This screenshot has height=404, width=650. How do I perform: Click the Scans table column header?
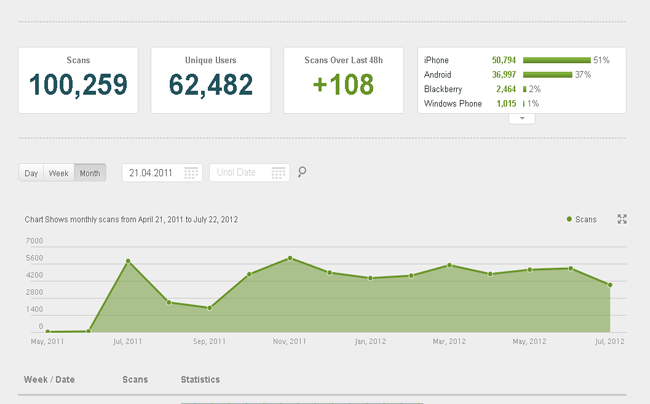(x=135, y=380)
